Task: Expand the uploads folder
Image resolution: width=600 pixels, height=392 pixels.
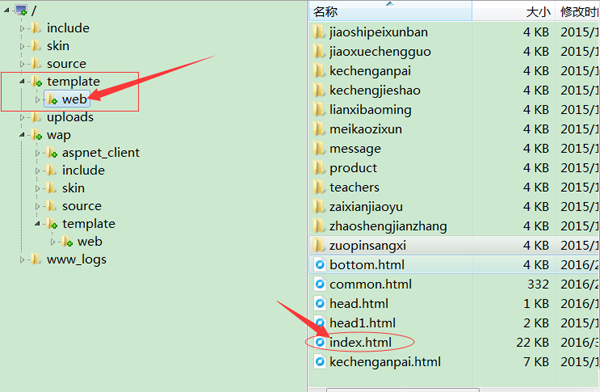Action: click(22, 118)
